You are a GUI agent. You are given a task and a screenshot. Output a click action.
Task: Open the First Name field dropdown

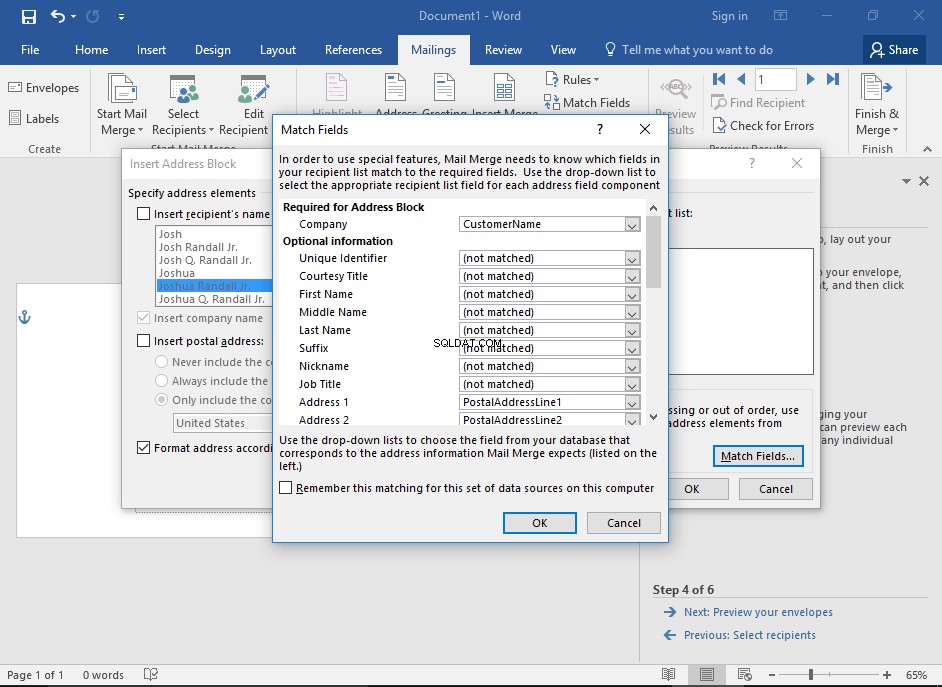pyautogui.click(x=631, y=295)
